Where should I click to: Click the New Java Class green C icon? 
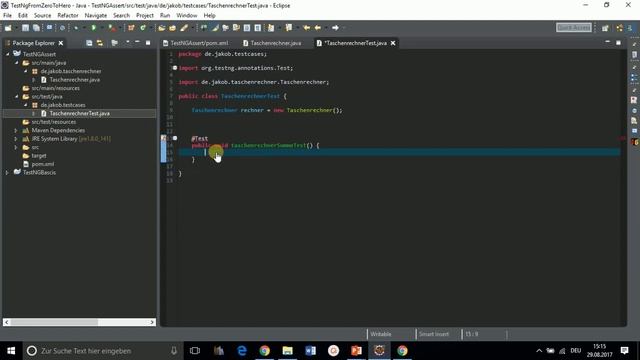(x=143, y=28)
